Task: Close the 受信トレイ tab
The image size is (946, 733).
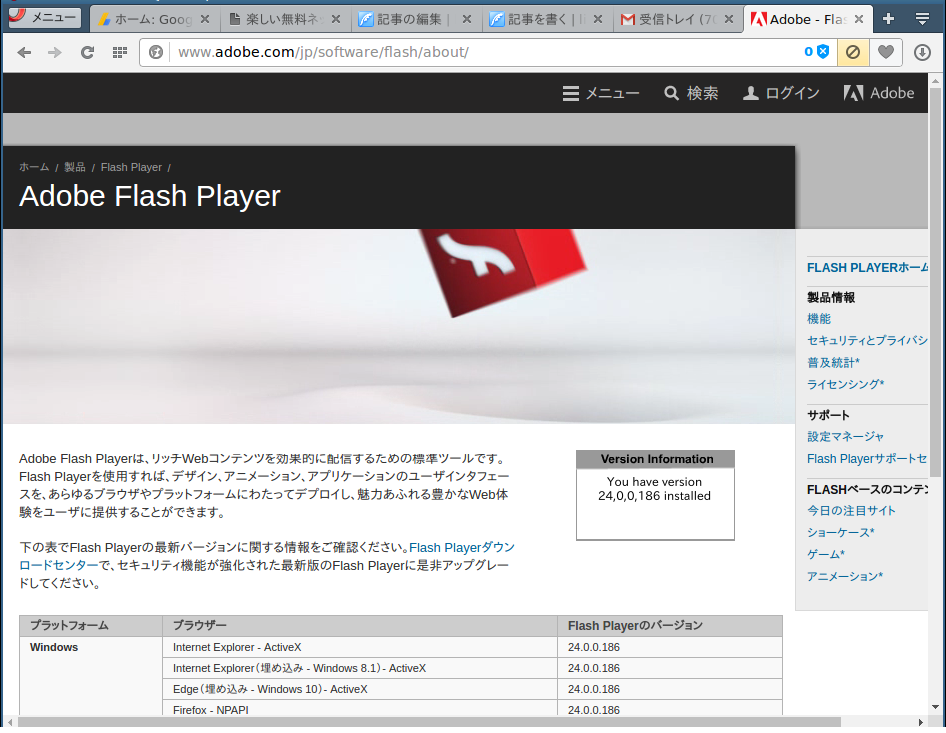Action: (729, 19)
